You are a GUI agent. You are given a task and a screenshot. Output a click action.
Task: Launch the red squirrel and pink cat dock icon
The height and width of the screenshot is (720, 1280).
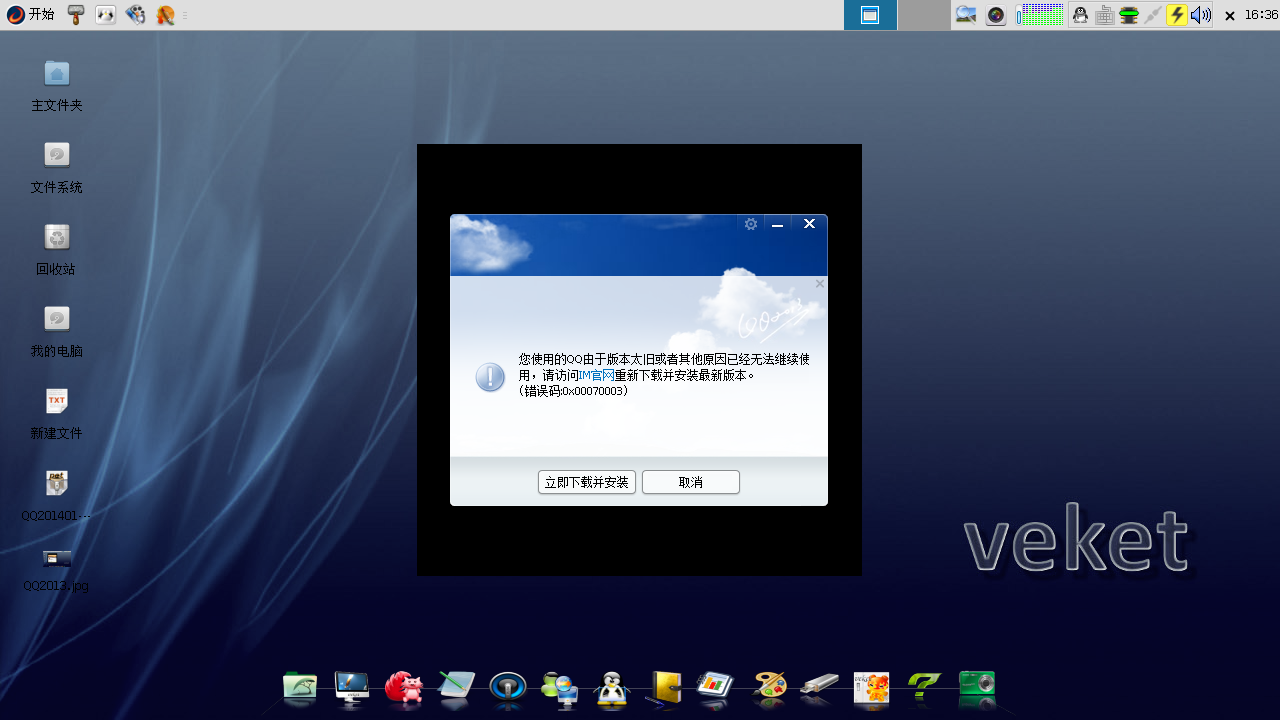404,686
